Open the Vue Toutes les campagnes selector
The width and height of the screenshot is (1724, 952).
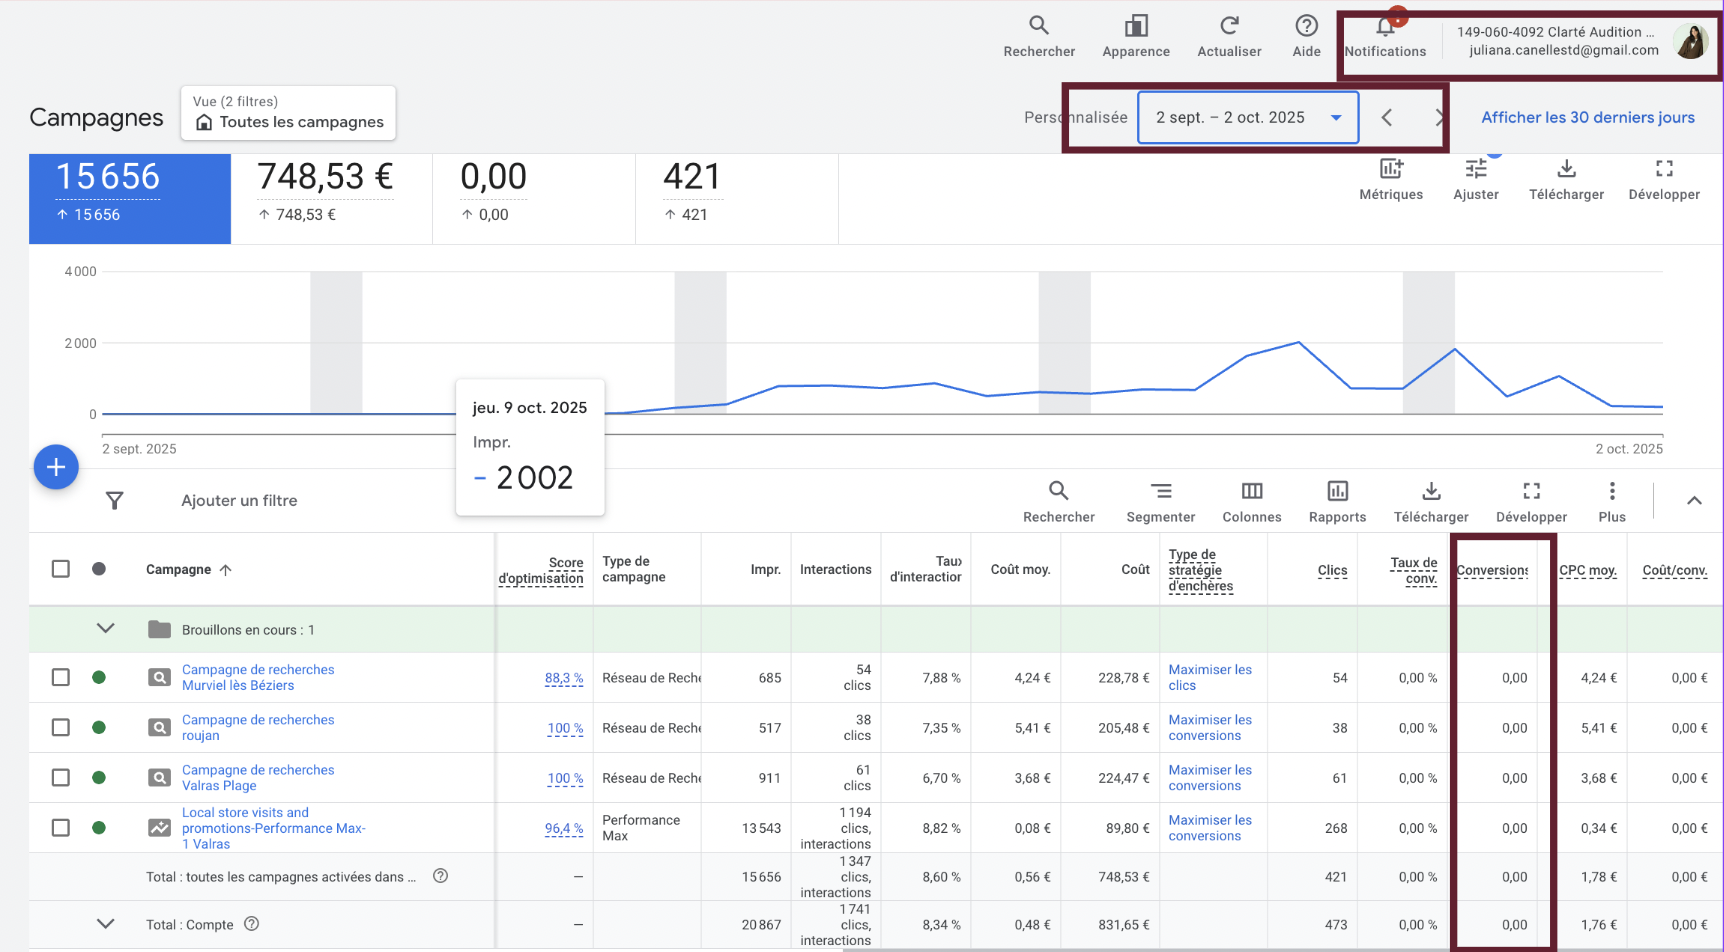(288, 112)
